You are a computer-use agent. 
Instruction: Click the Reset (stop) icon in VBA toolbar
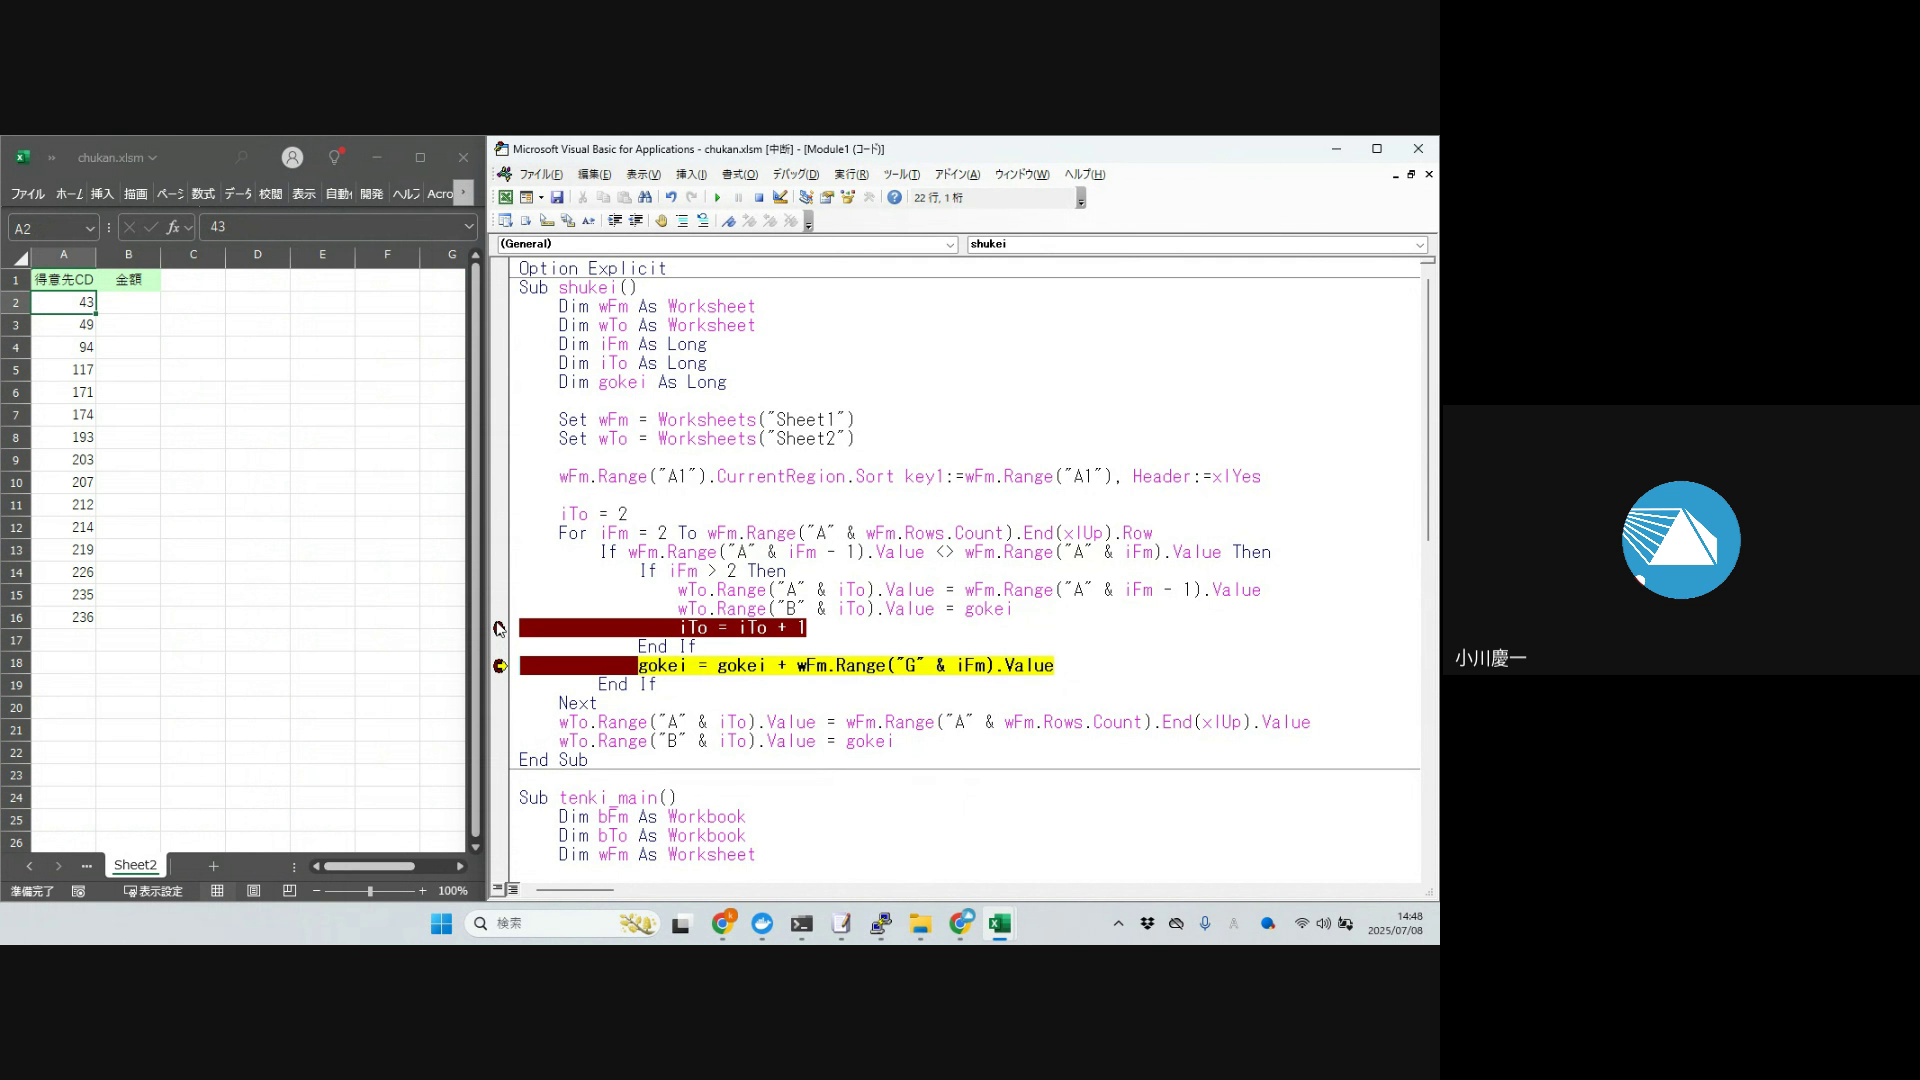[x=759, y=198]
